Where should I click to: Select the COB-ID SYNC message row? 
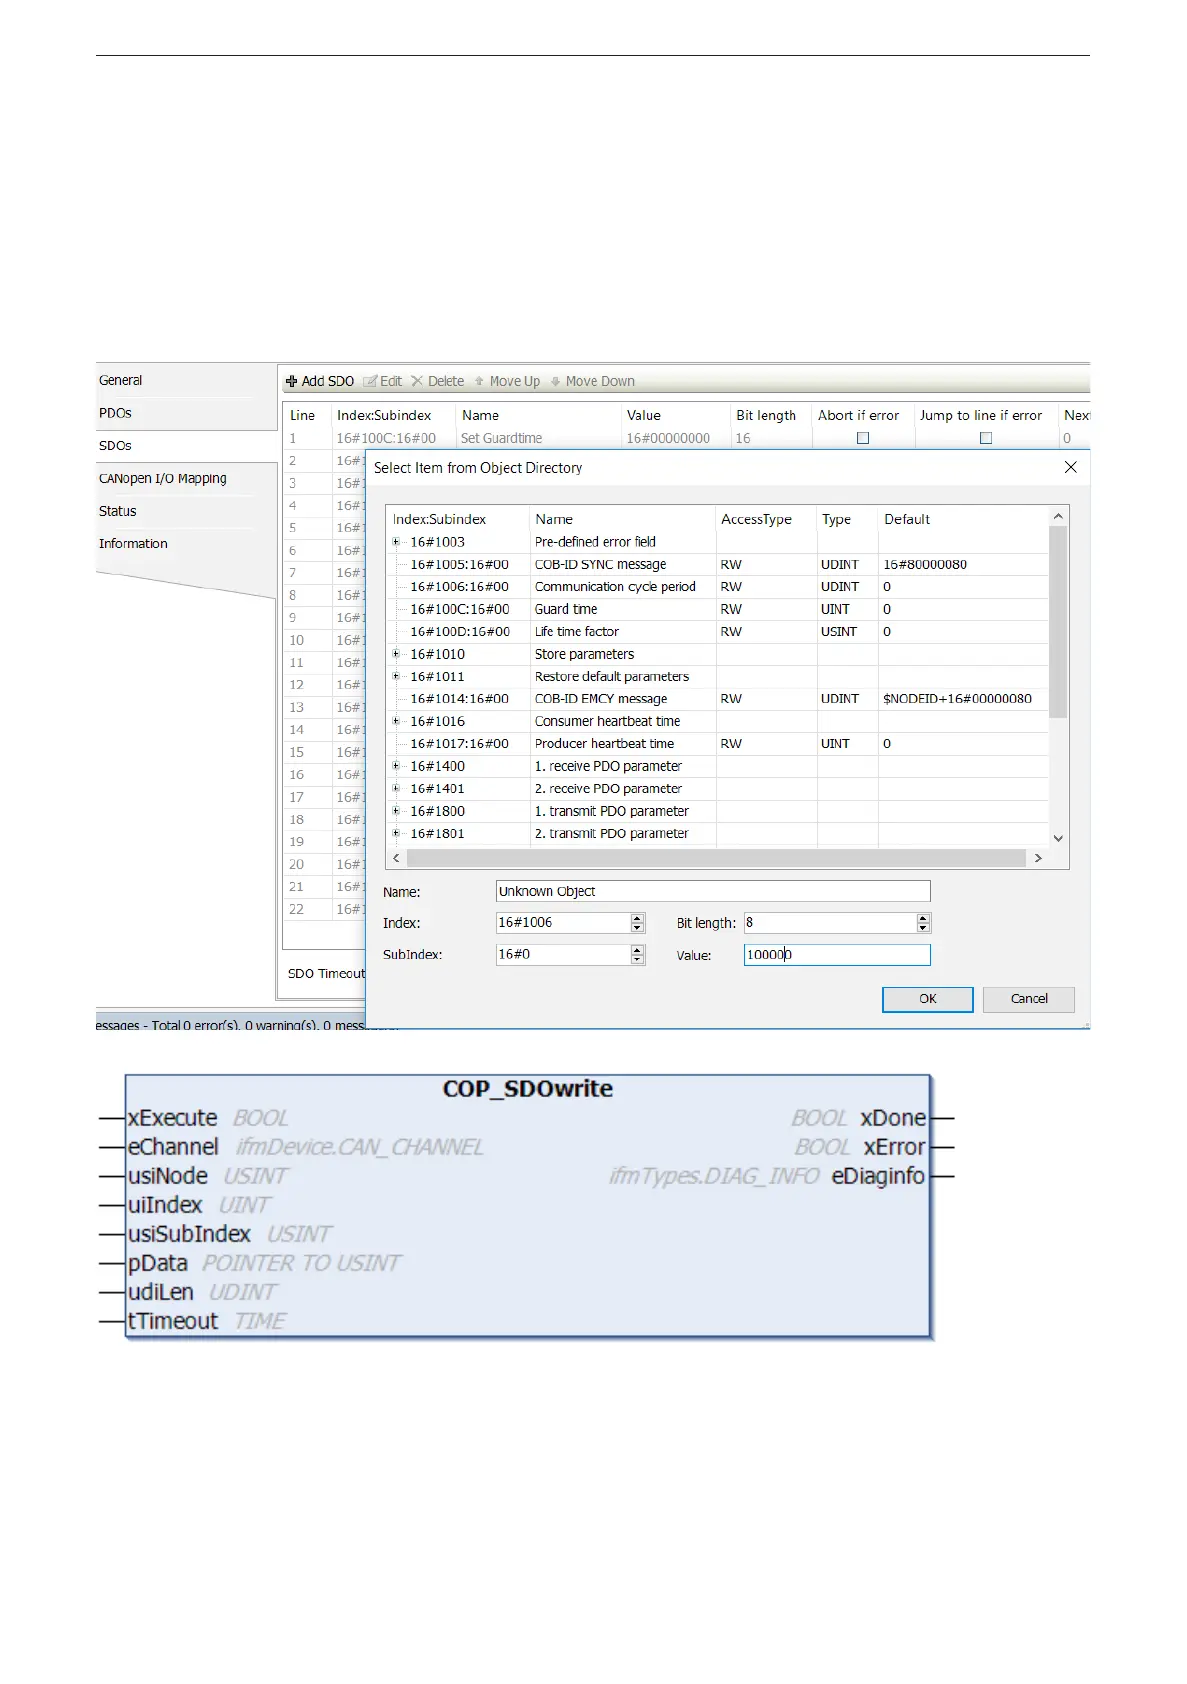tap(717, 564)
